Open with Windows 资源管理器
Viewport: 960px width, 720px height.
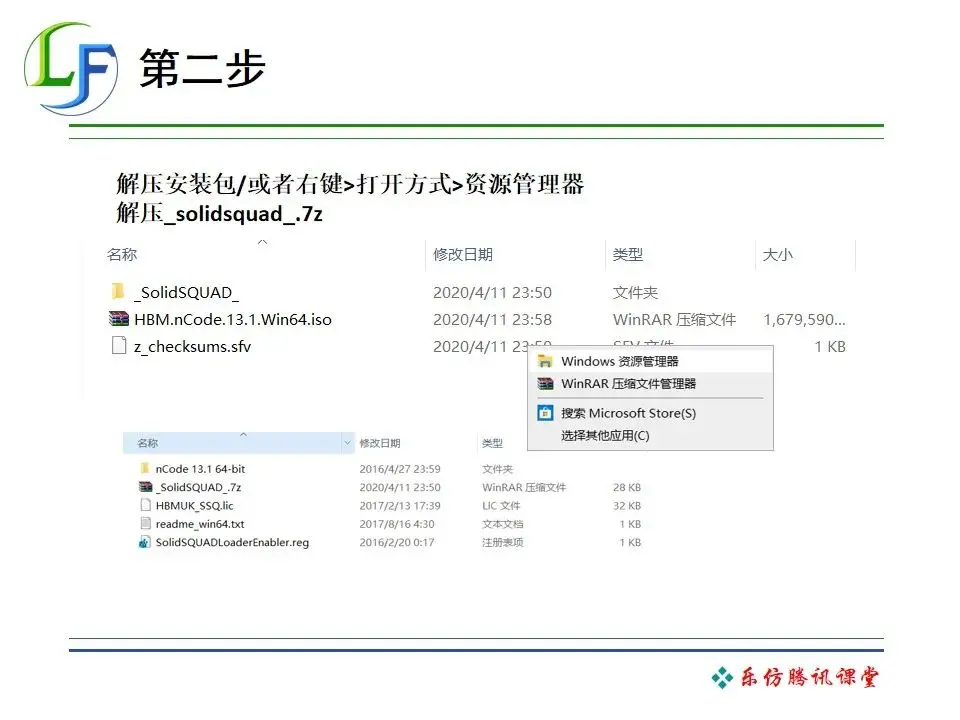click(650, 361)
